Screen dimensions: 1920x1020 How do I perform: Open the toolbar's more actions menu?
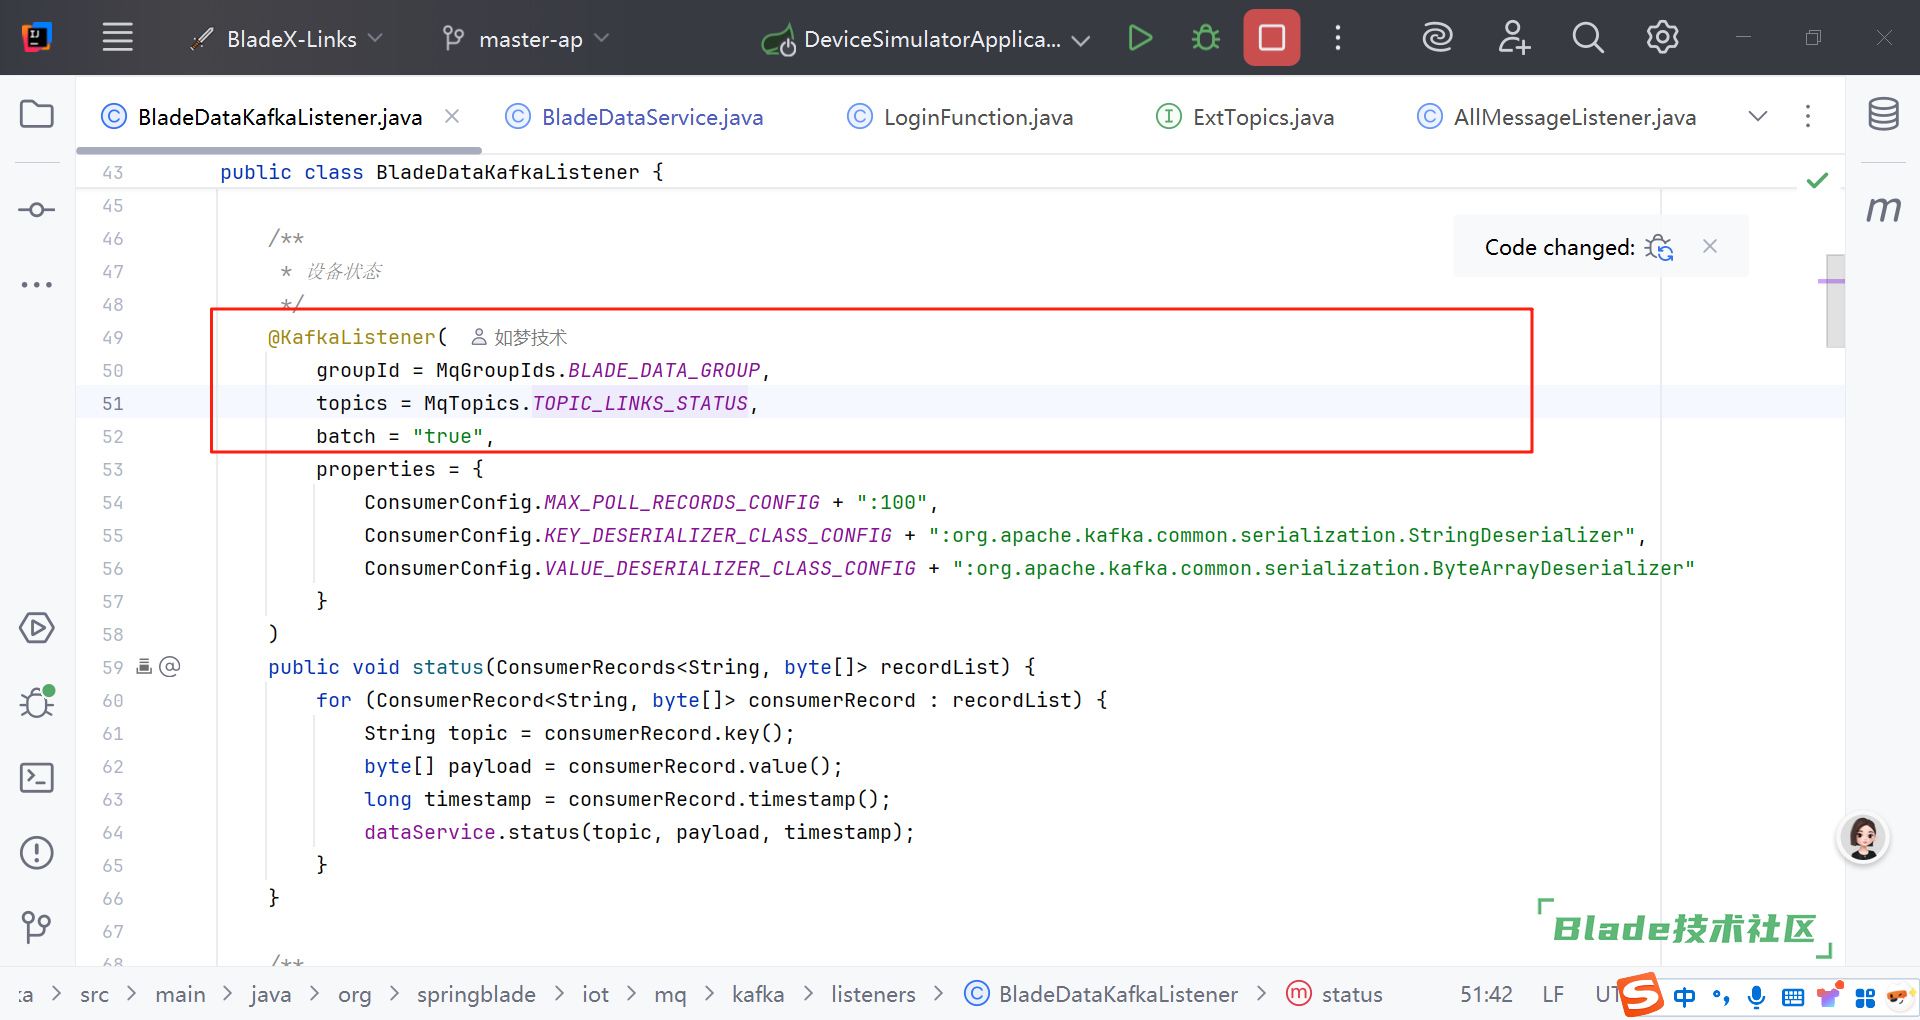pos(1338,38)
